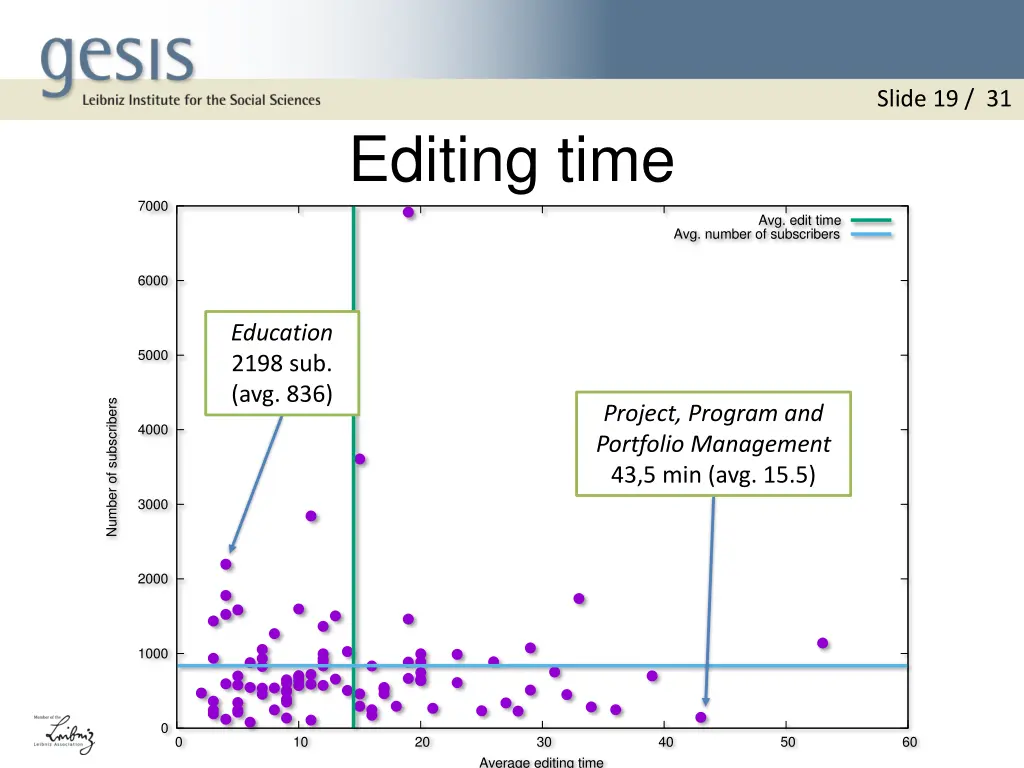Click the 'Avg. edit time' legend label
Image resolution: width=1024 pixels, height=768 pixels.
[799, 220]
